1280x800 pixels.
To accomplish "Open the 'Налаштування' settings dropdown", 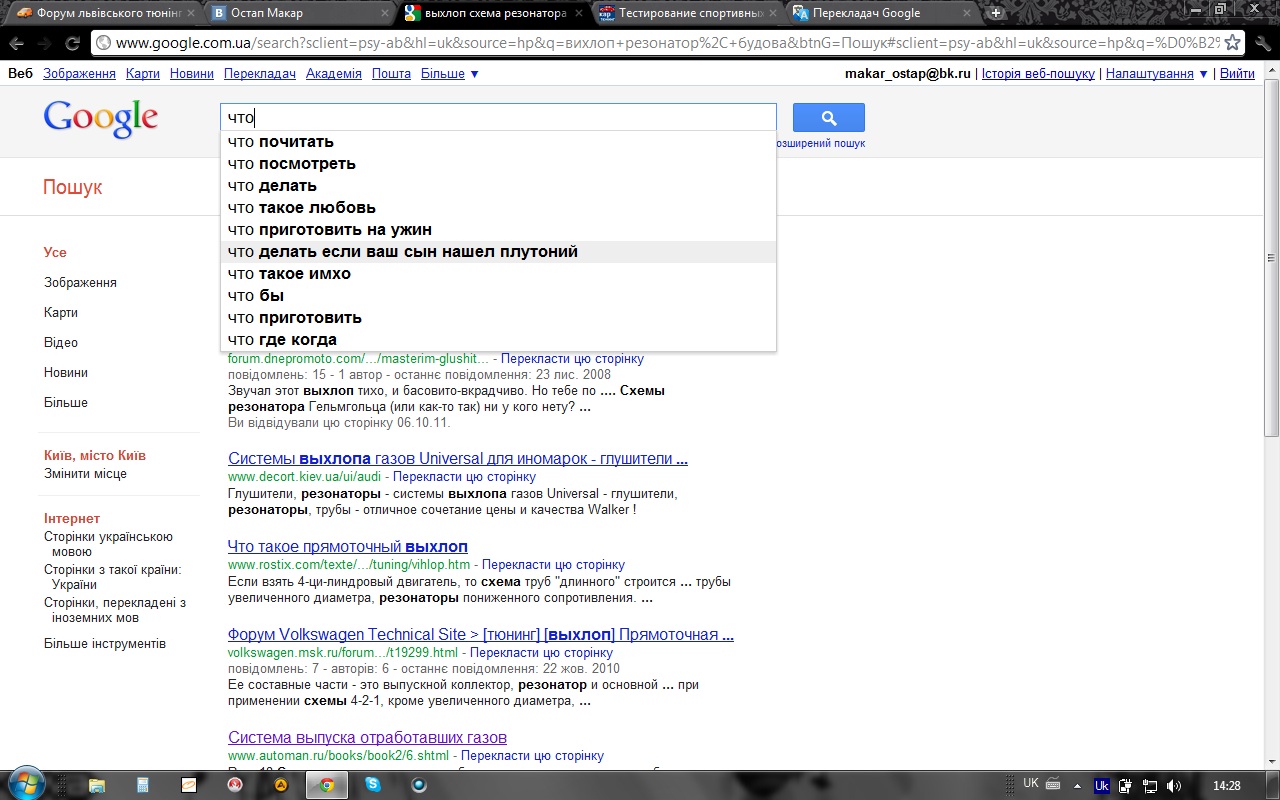I will 1155,74.
